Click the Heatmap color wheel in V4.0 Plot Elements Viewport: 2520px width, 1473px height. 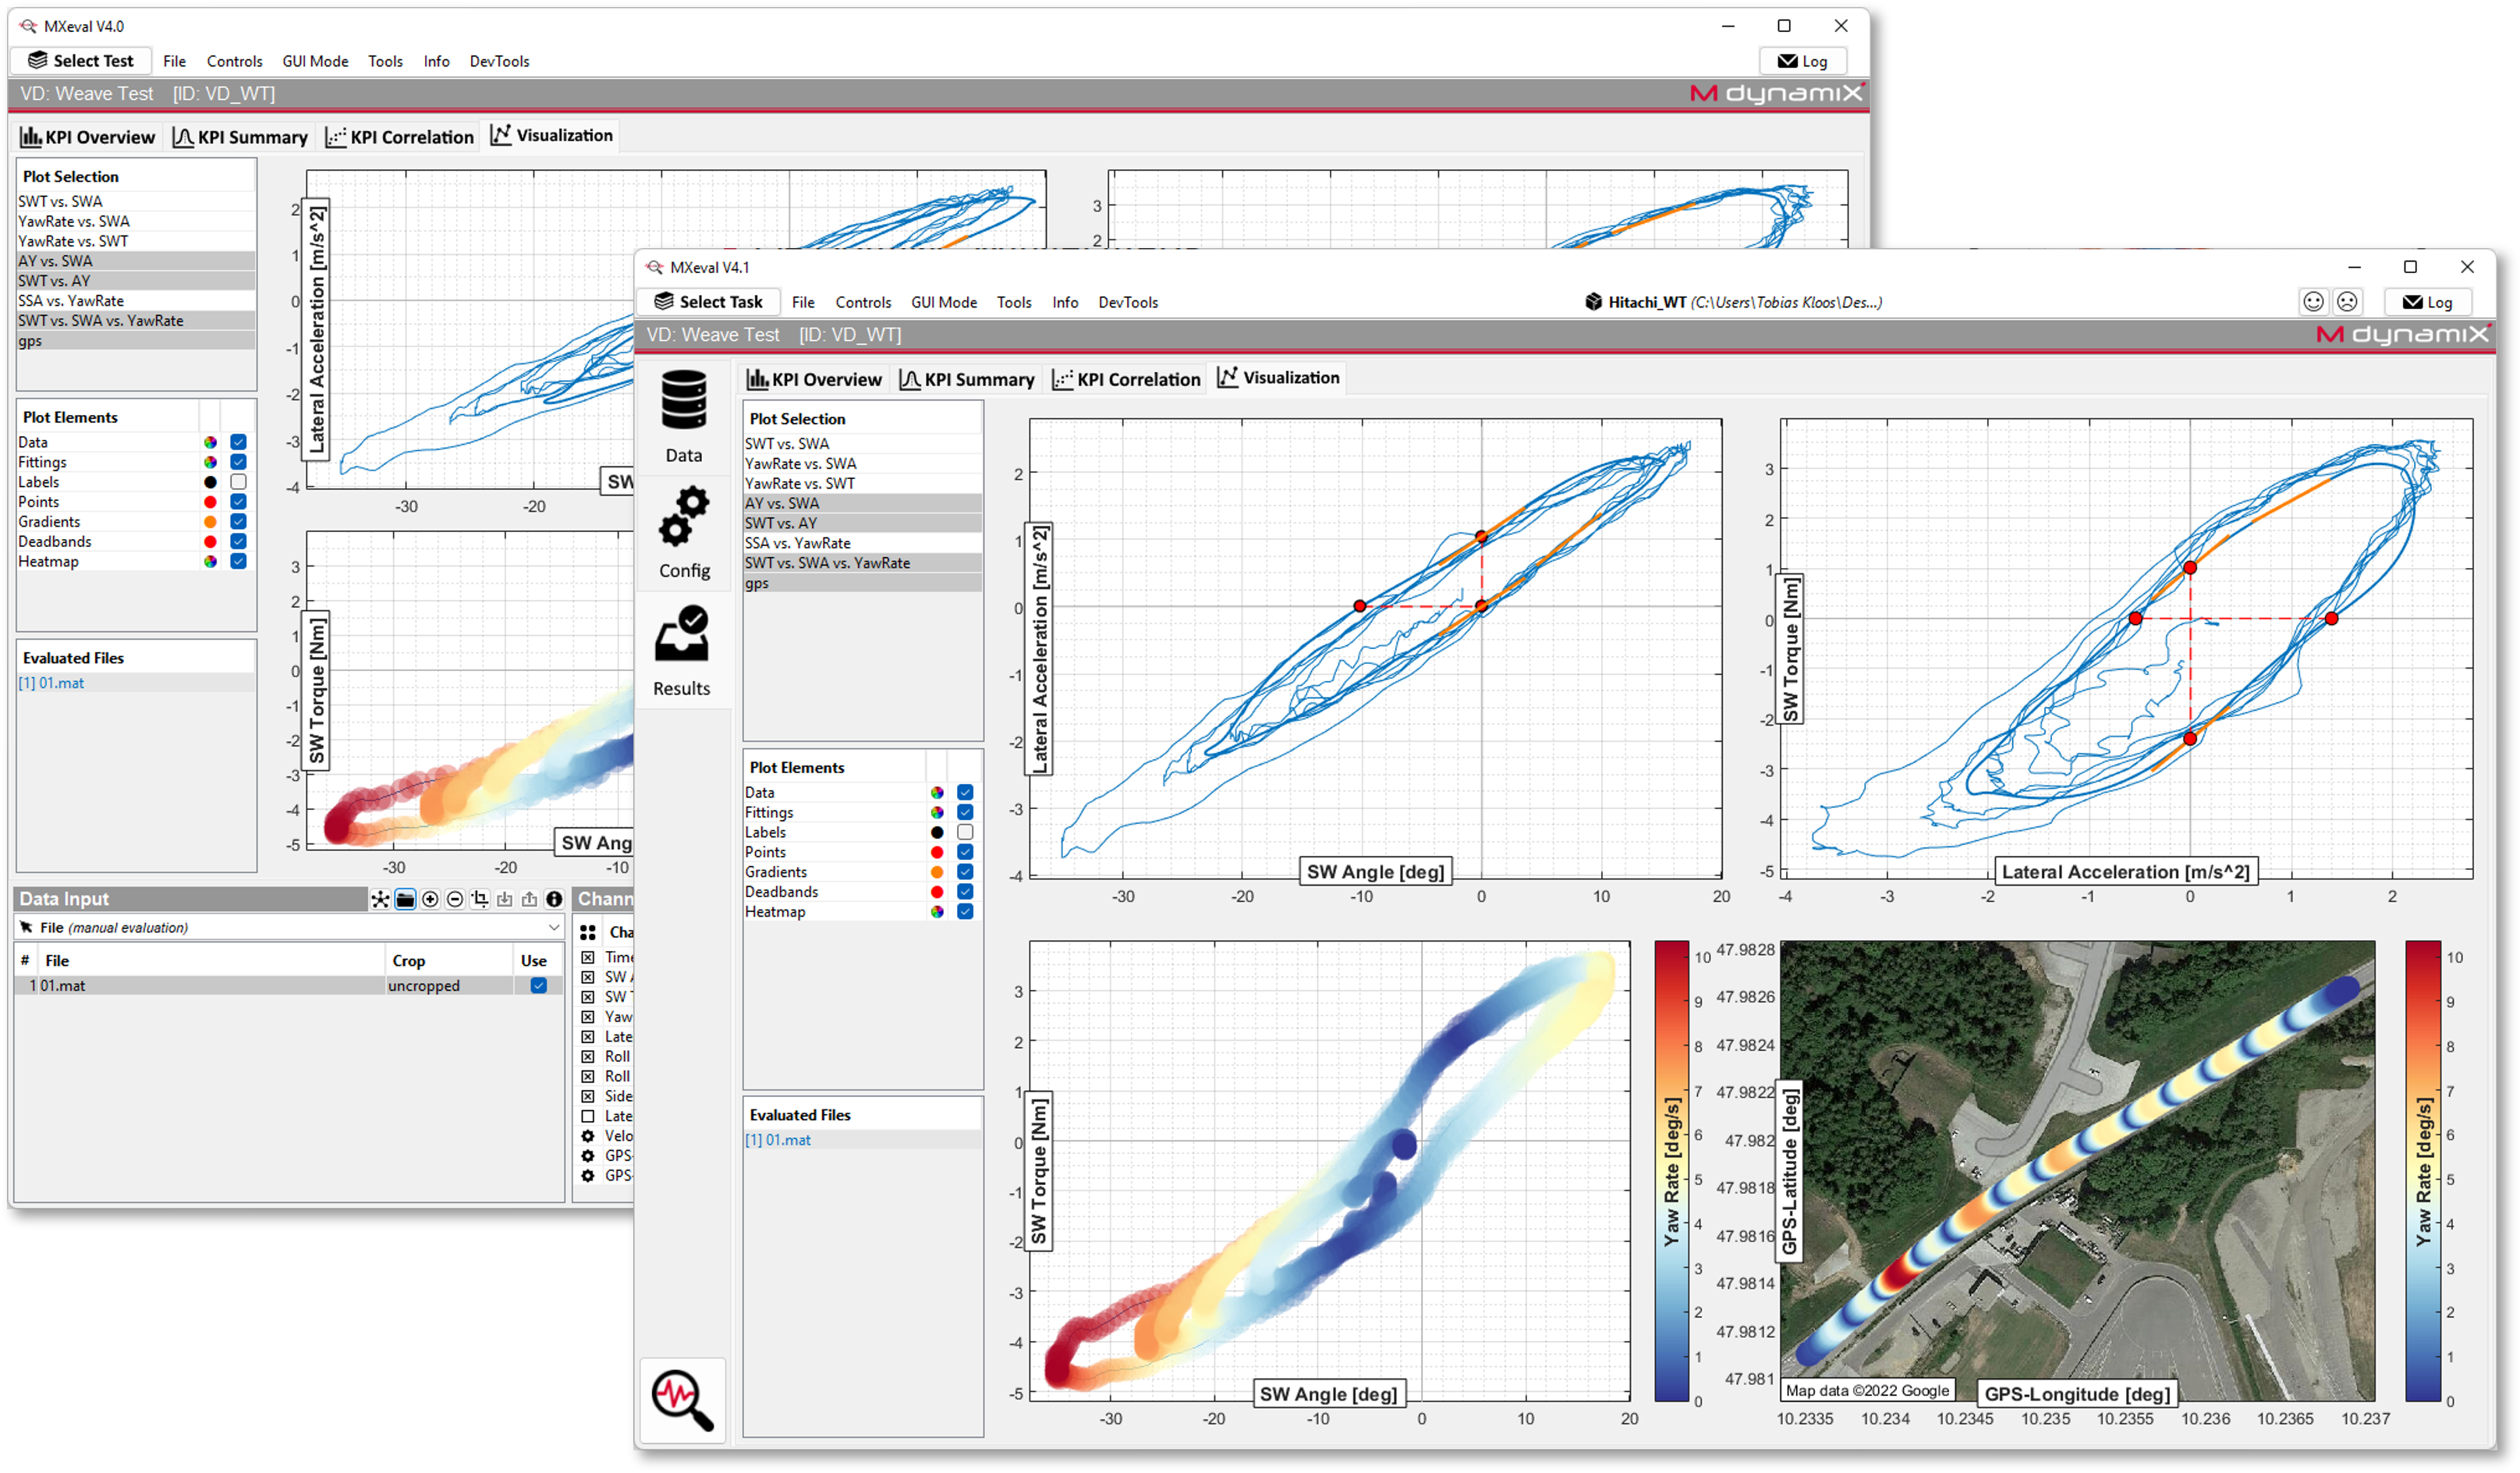[x=210, y=562]
